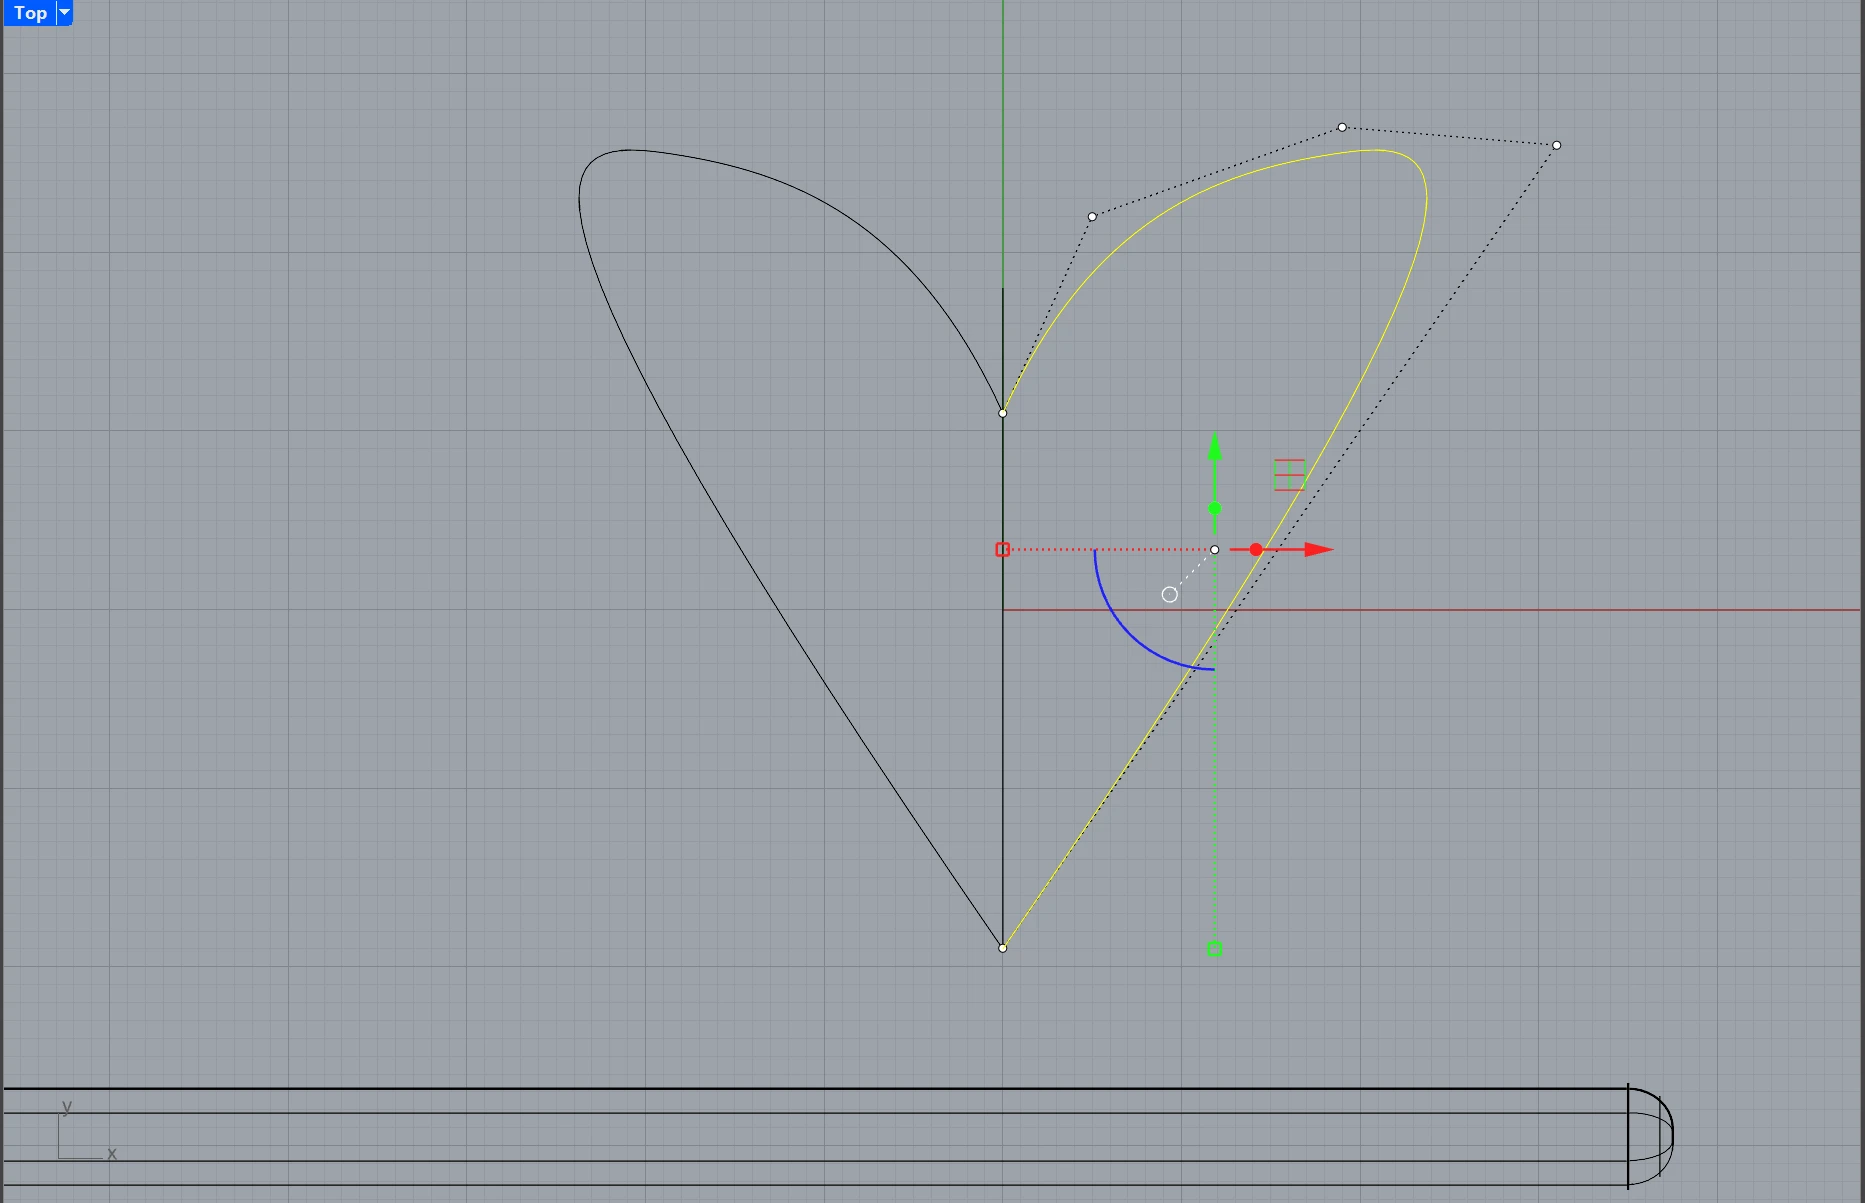
Task: Click the gumball white origin point
Action: (x=1215, y=549)
